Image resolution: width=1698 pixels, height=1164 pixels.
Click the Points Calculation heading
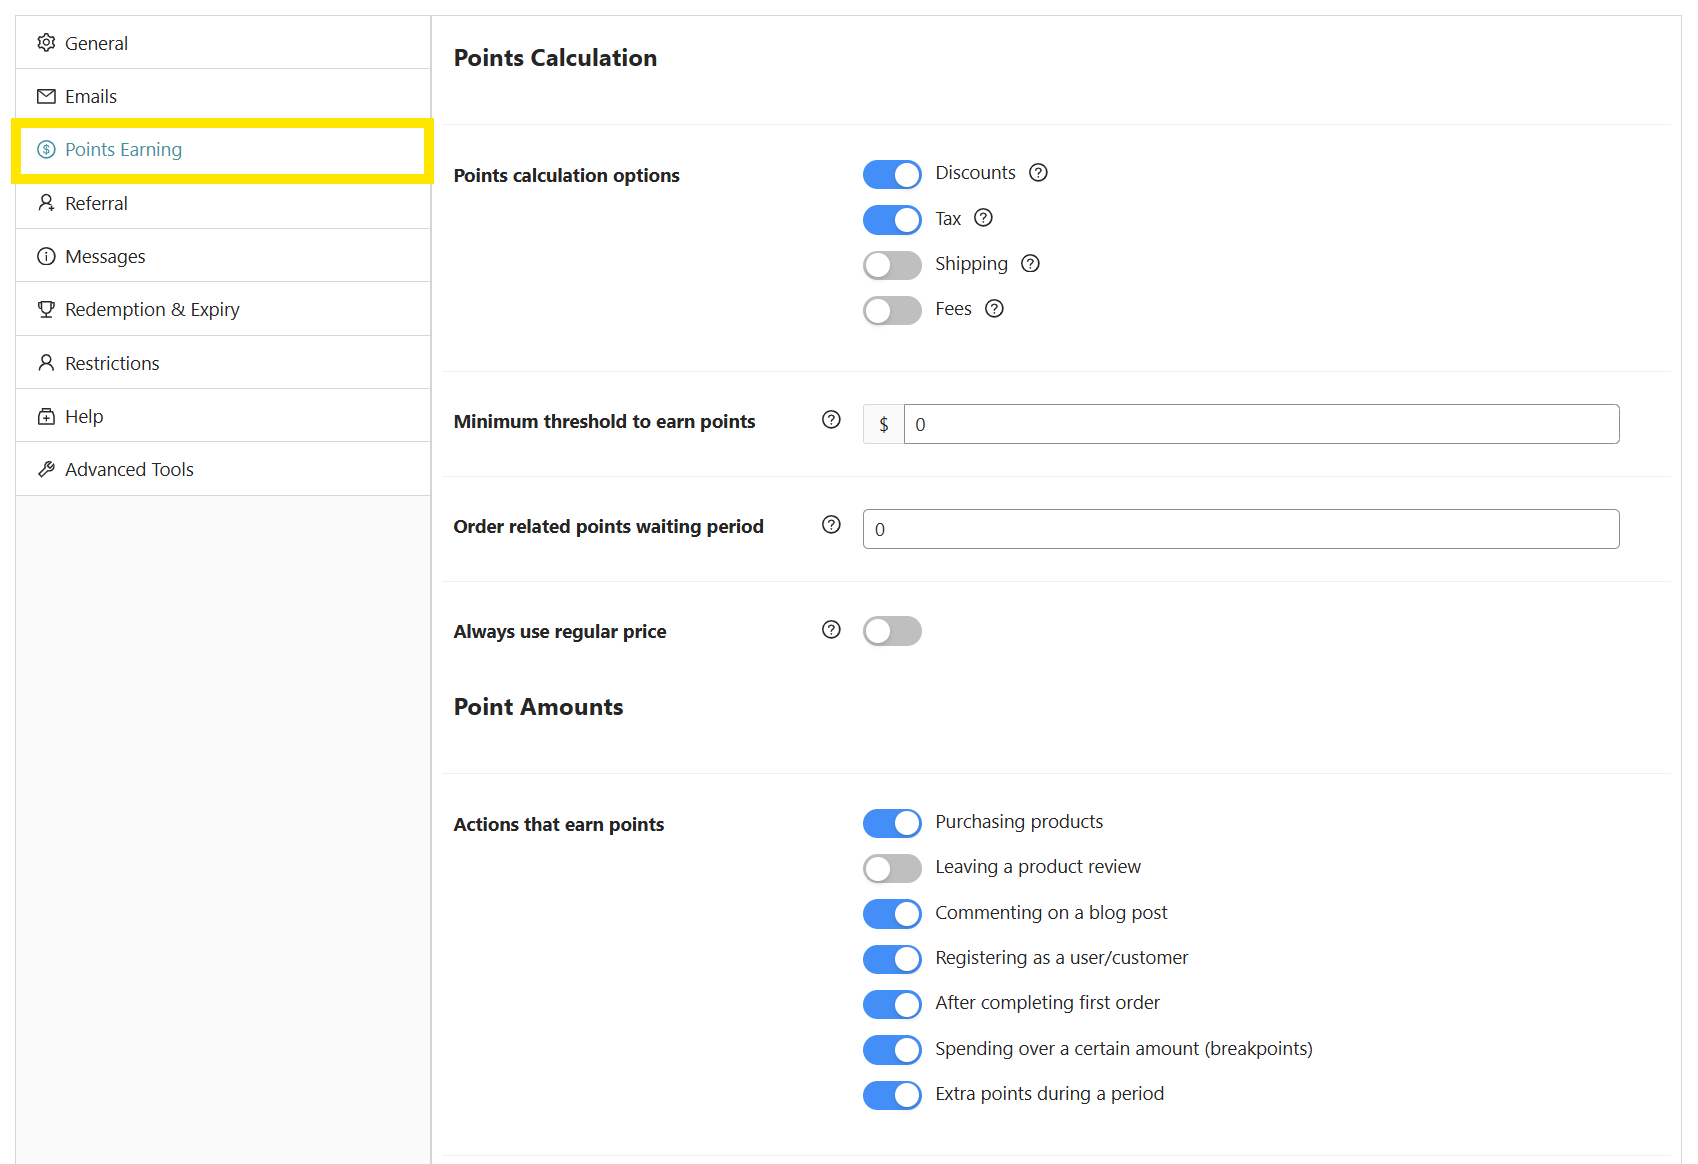[555, 58]
